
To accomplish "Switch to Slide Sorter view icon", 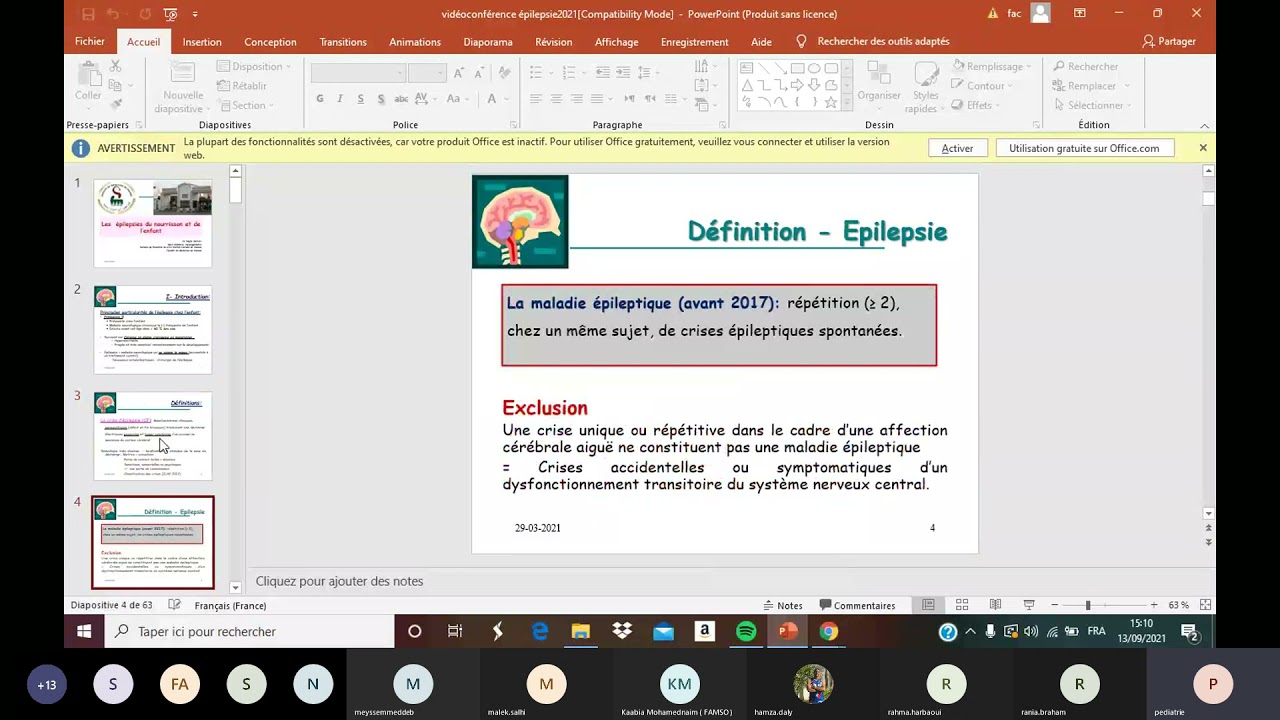I will 962,605.
